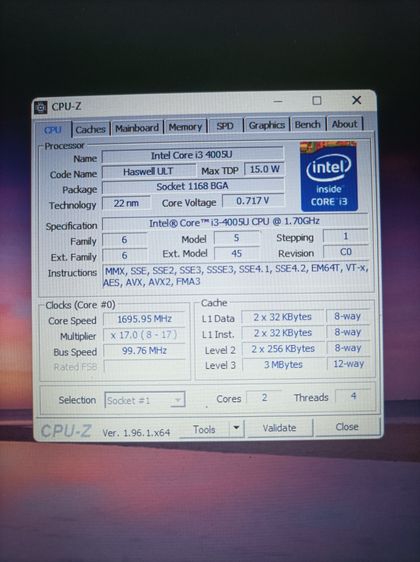Click the Name field Intel Core i3 4005U
The height and width of the screenshot is (562, 420).
[192, 155]
